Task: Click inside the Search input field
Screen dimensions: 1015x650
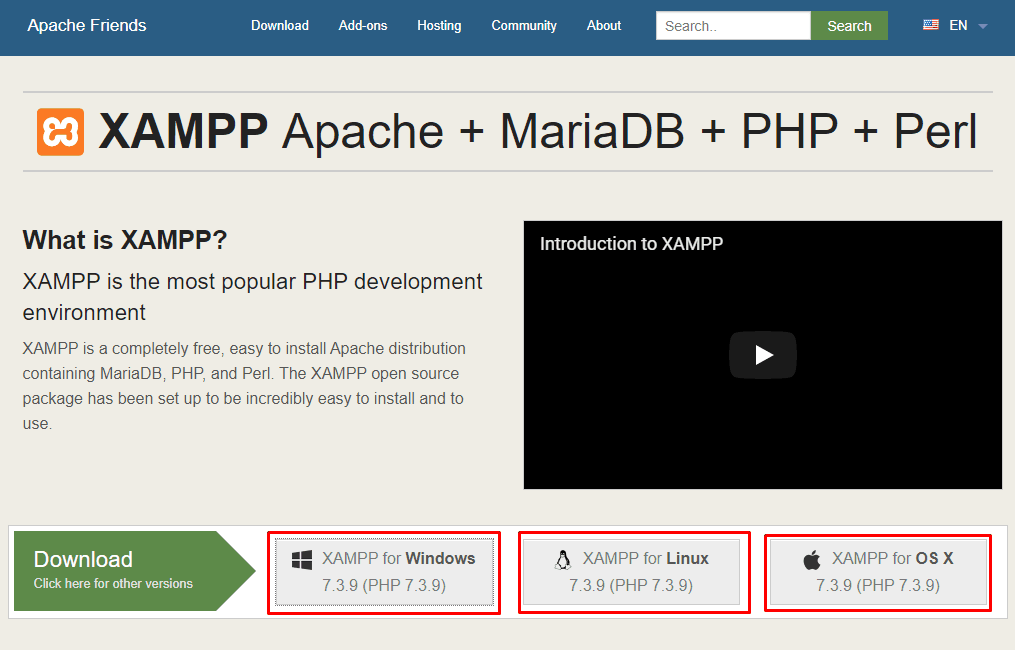Action: (x=733, y=26)
